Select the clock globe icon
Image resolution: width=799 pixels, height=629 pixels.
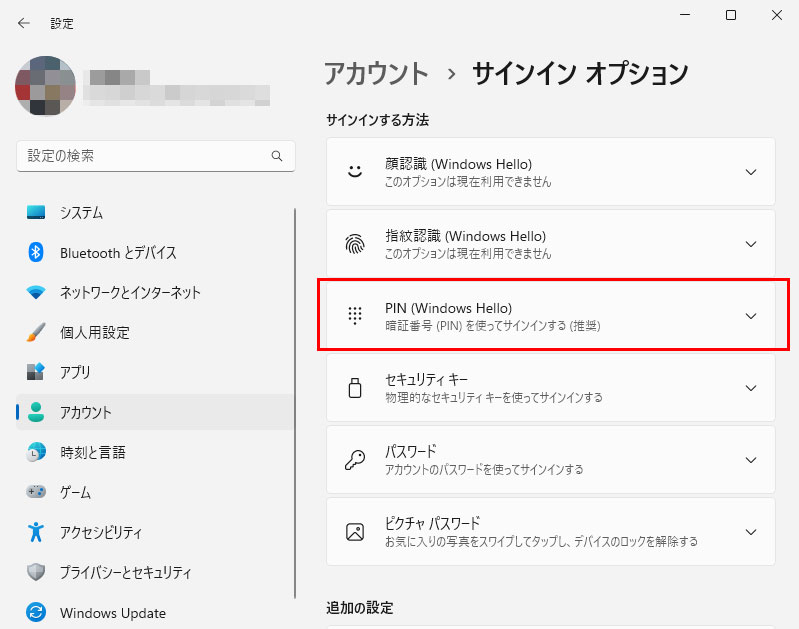(x=36, y=452)
